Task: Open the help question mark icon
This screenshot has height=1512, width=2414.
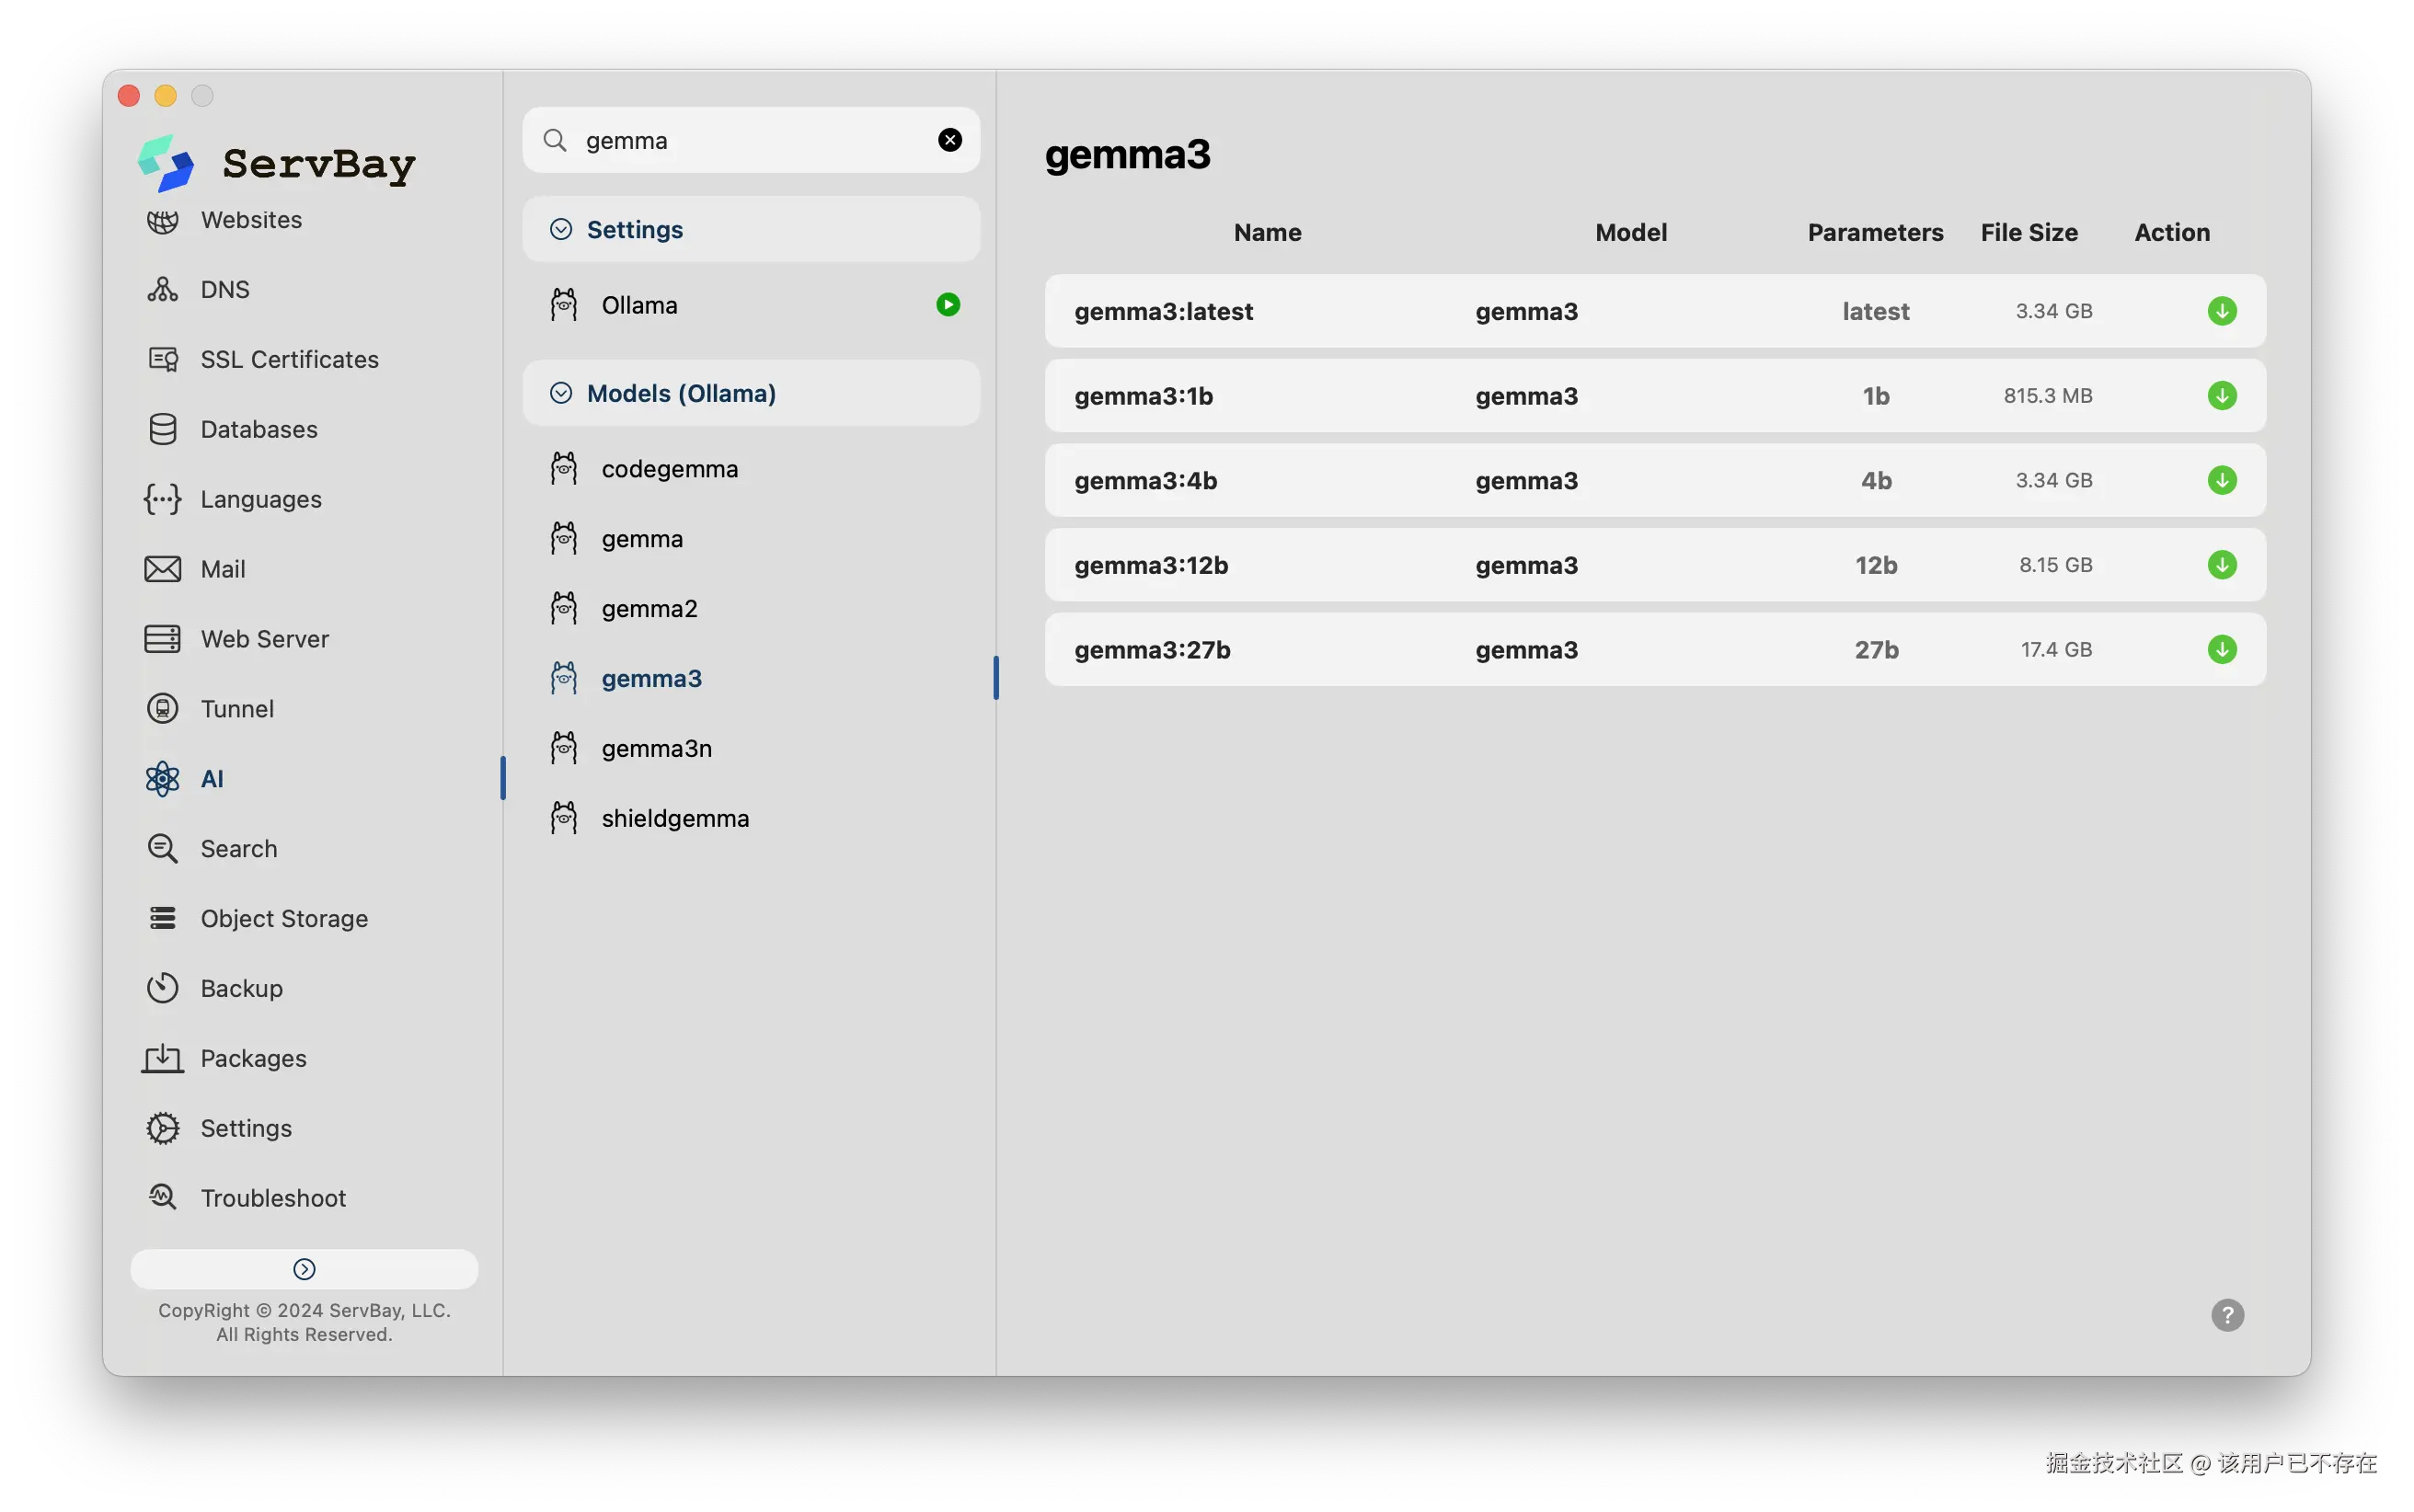Action: click(2226, 1315)
